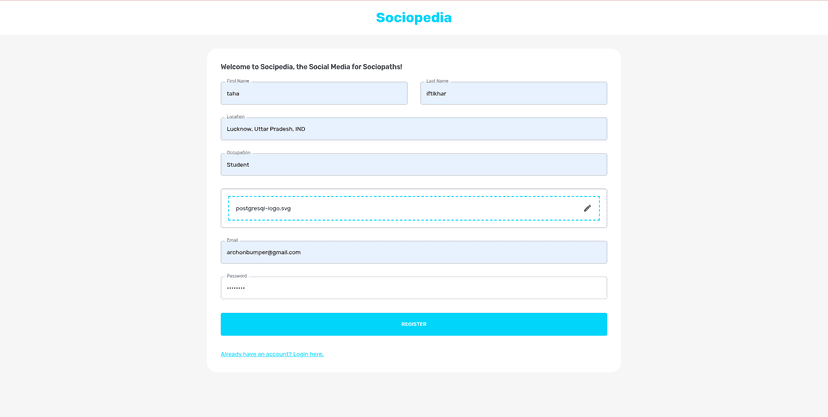The height and width of the screenshot is (417, 828).
Task: Click the Sociopedia logo title
Action: [x=414, y=17]
